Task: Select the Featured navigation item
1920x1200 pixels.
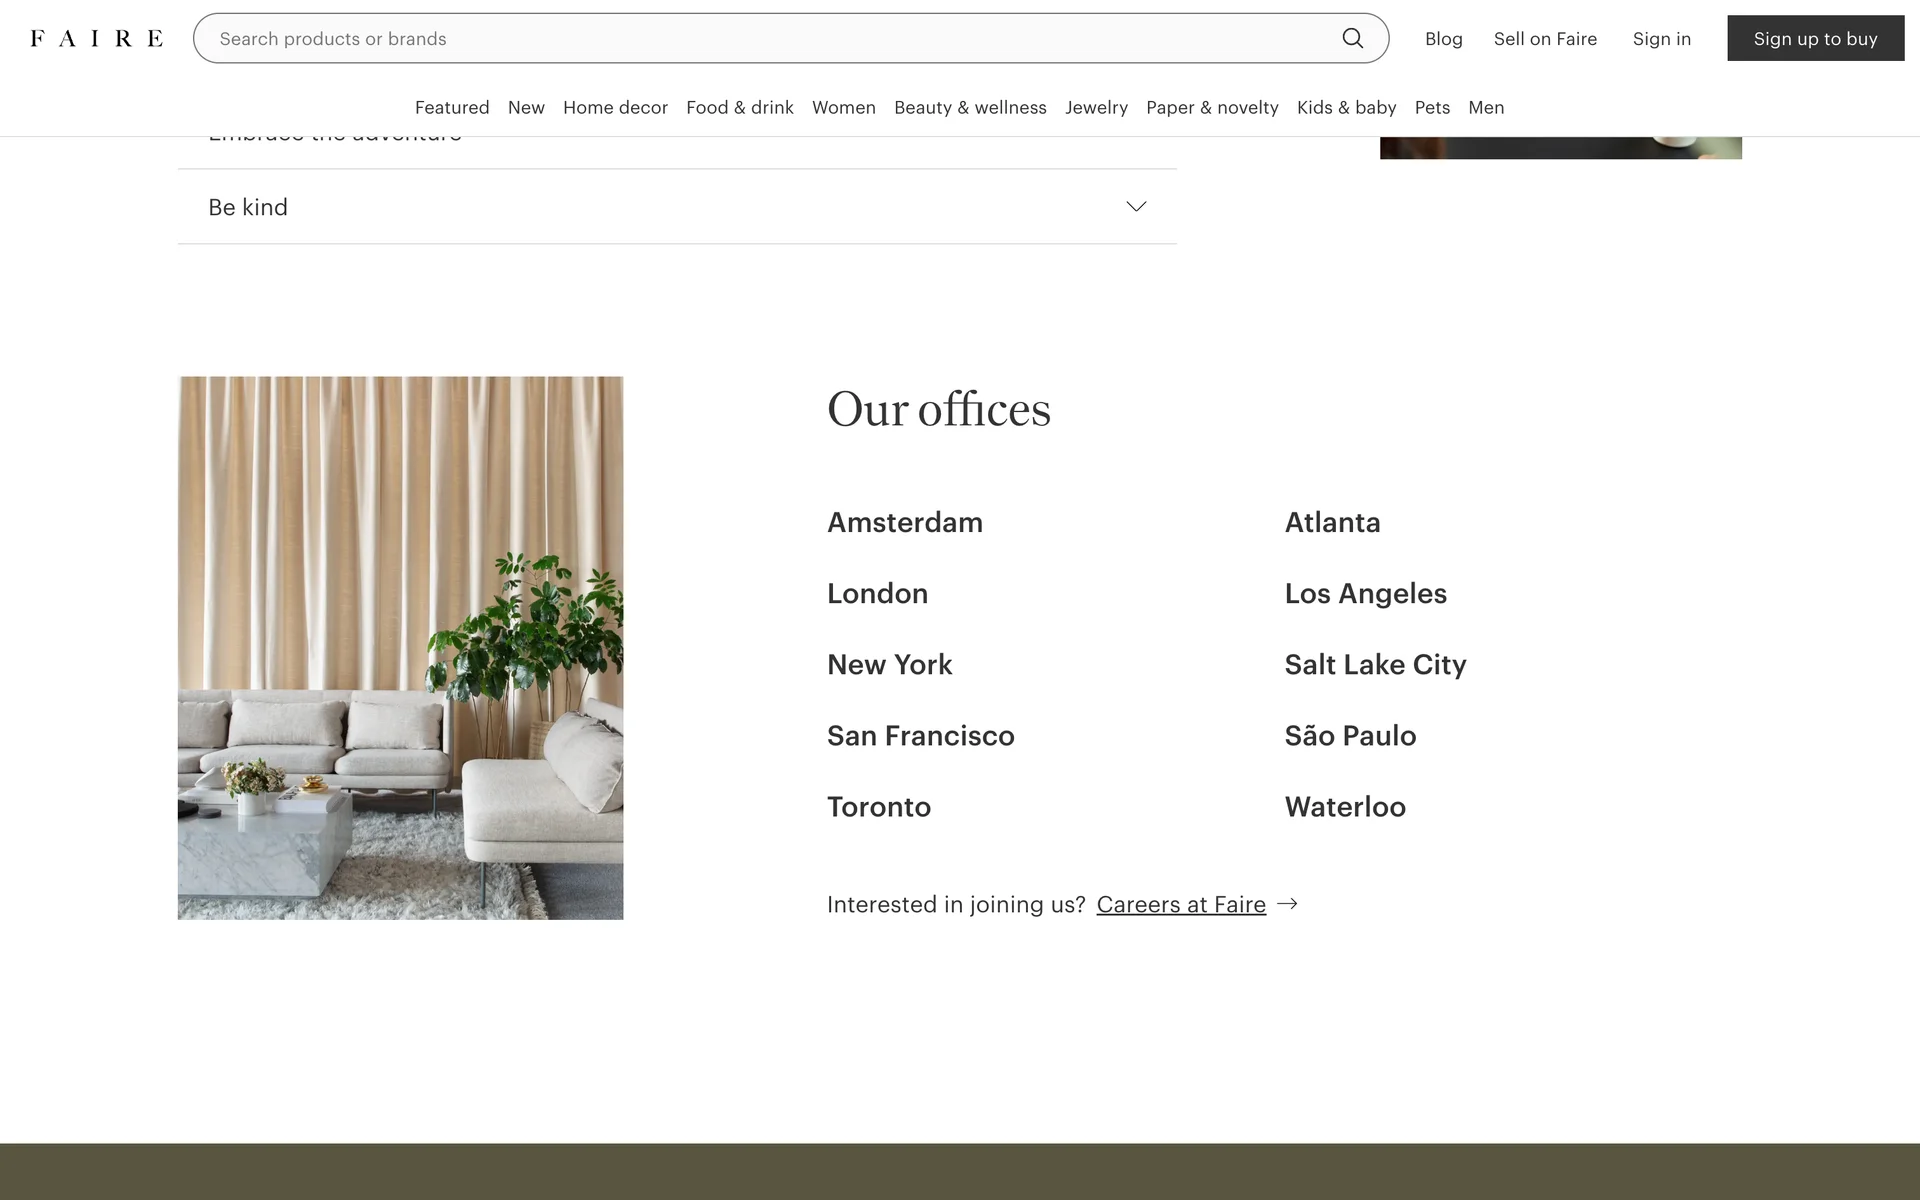Action: click(x=452, y=107)
